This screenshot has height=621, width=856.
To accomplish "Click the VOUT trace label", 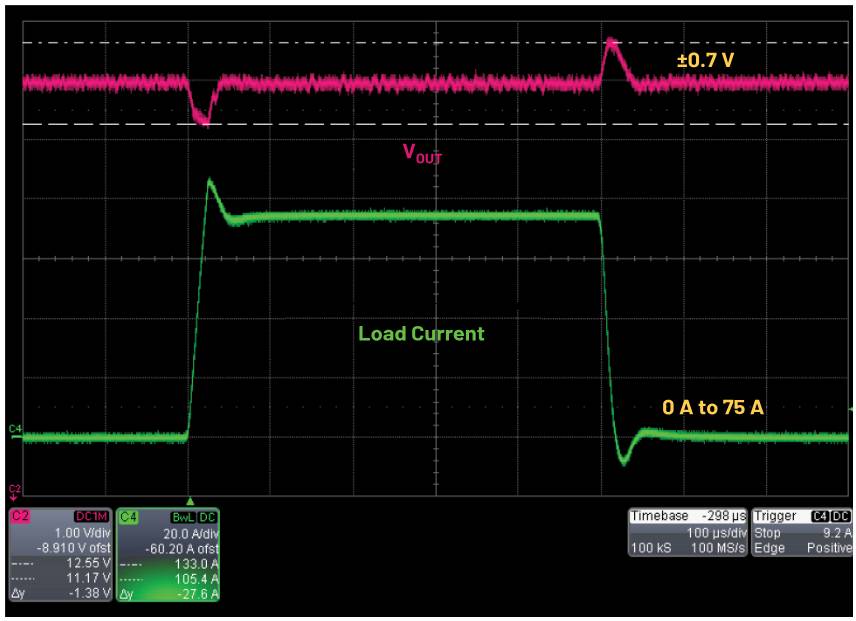I will point(421,153).
